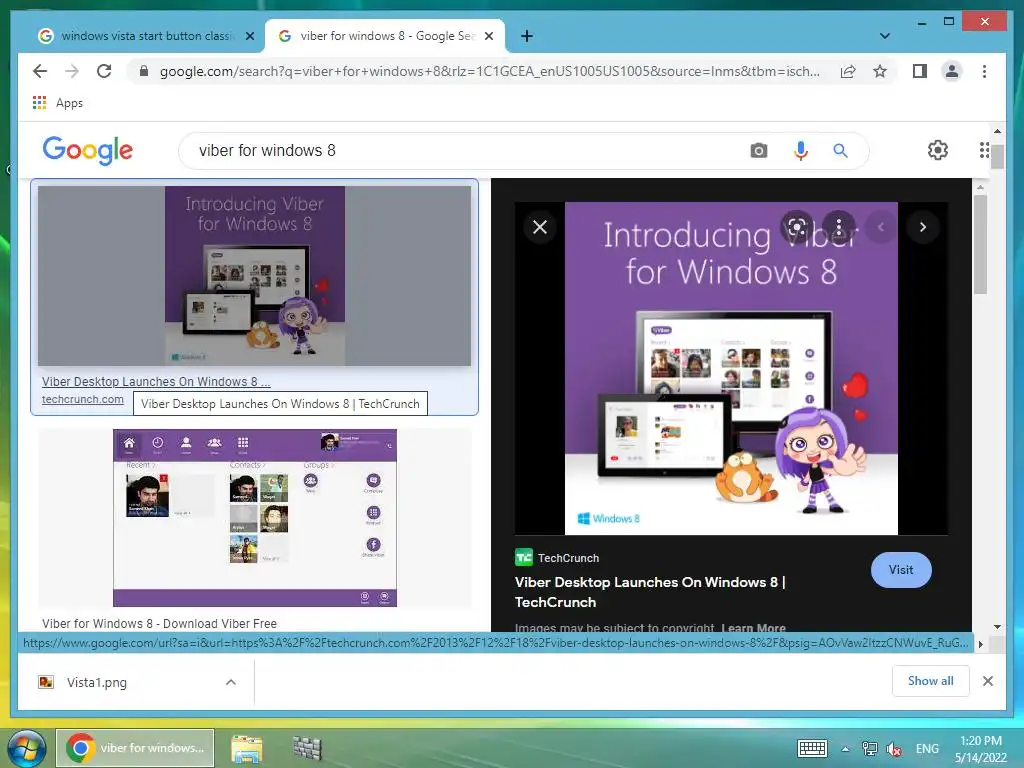Start voice search with microphone
1024x768 pixels.
(801, 151)
